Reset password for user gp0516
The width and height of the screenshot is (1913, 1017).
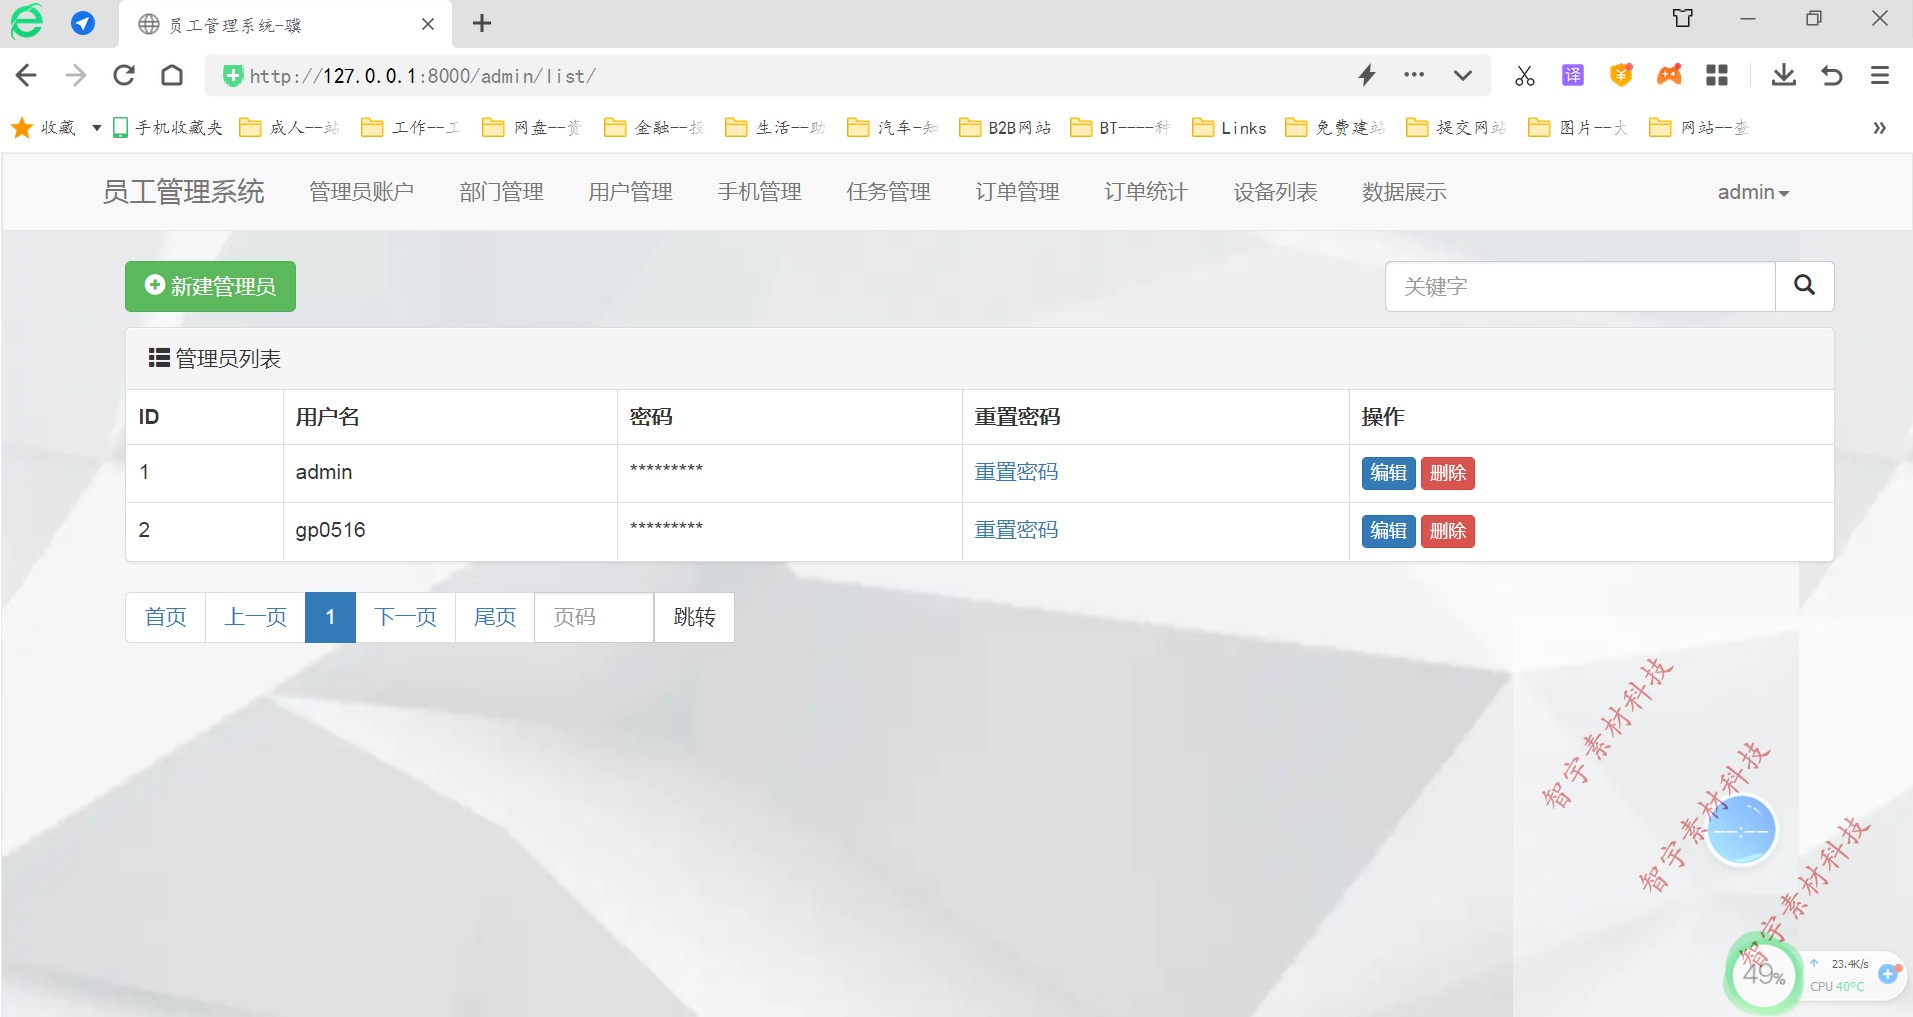1016,529
